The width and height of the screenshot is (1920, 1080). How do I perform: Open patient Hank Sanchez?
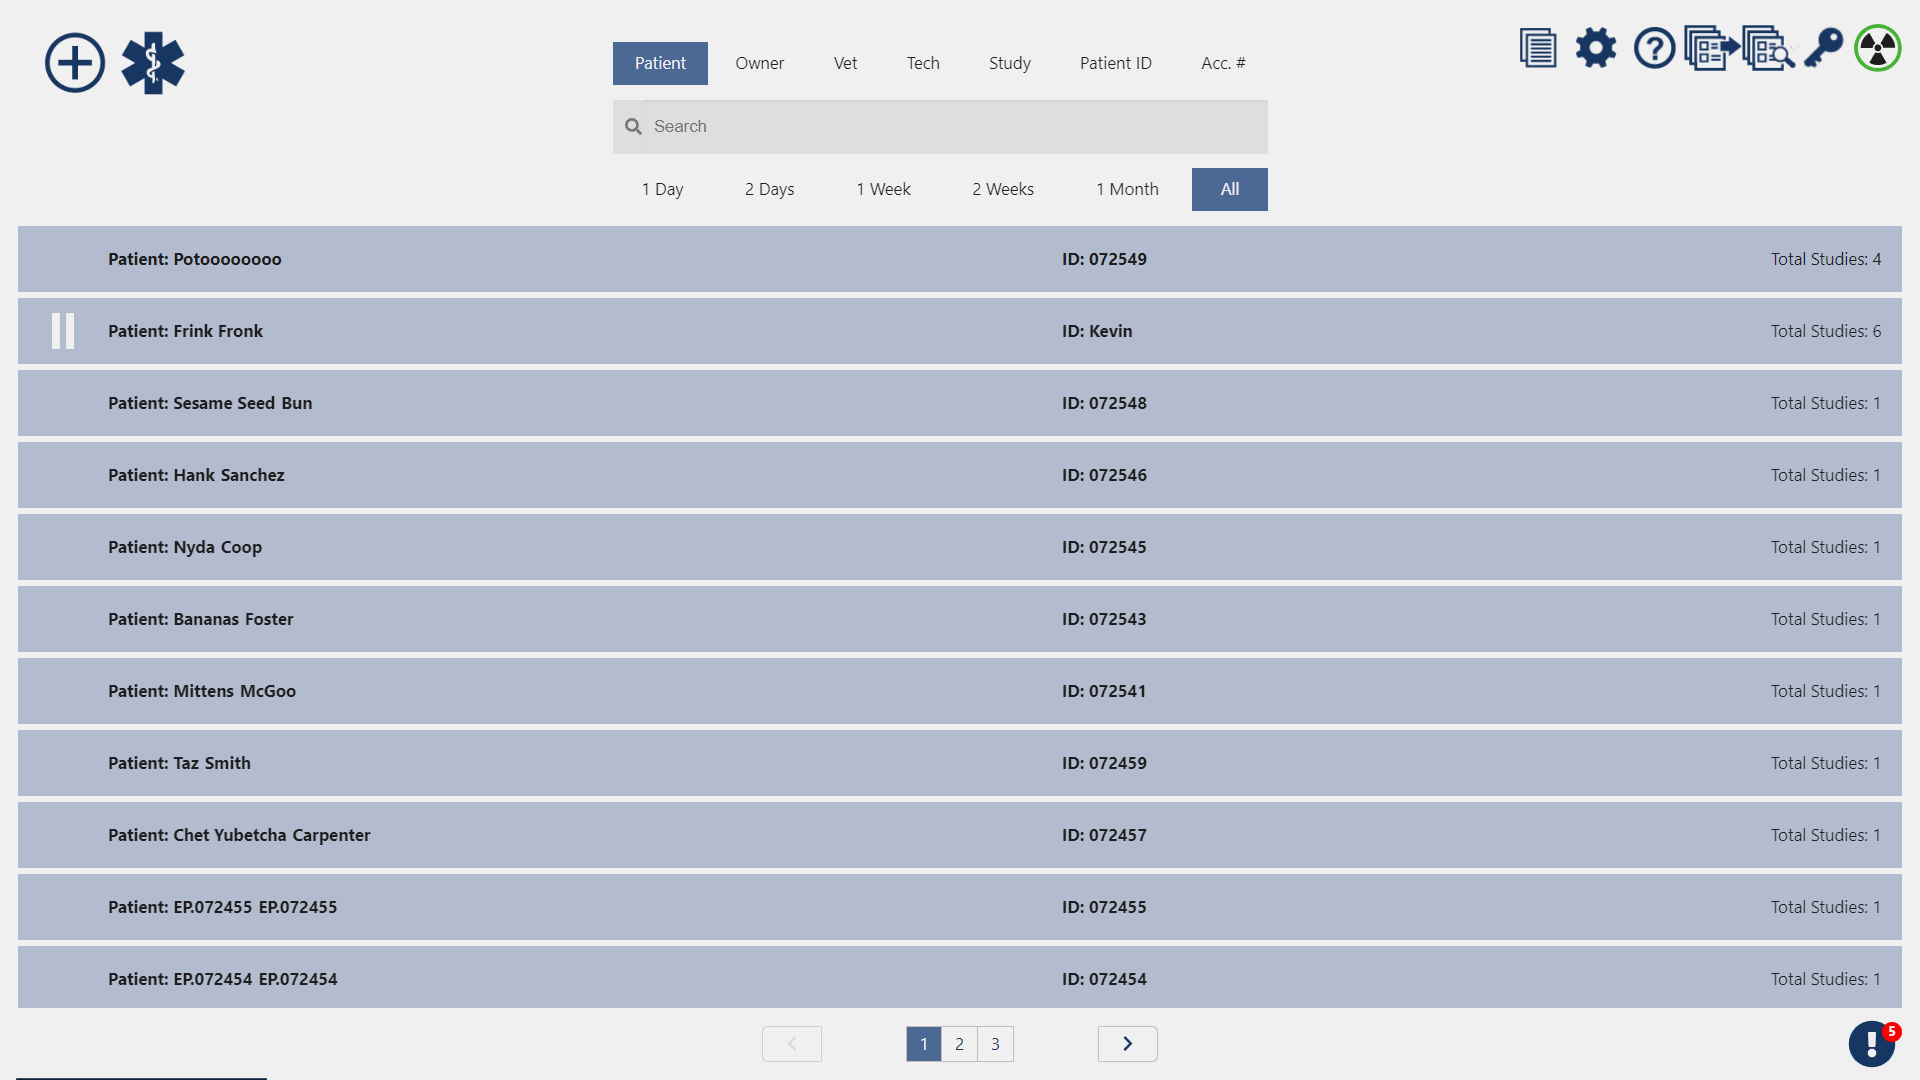click(x=960, y=475)
